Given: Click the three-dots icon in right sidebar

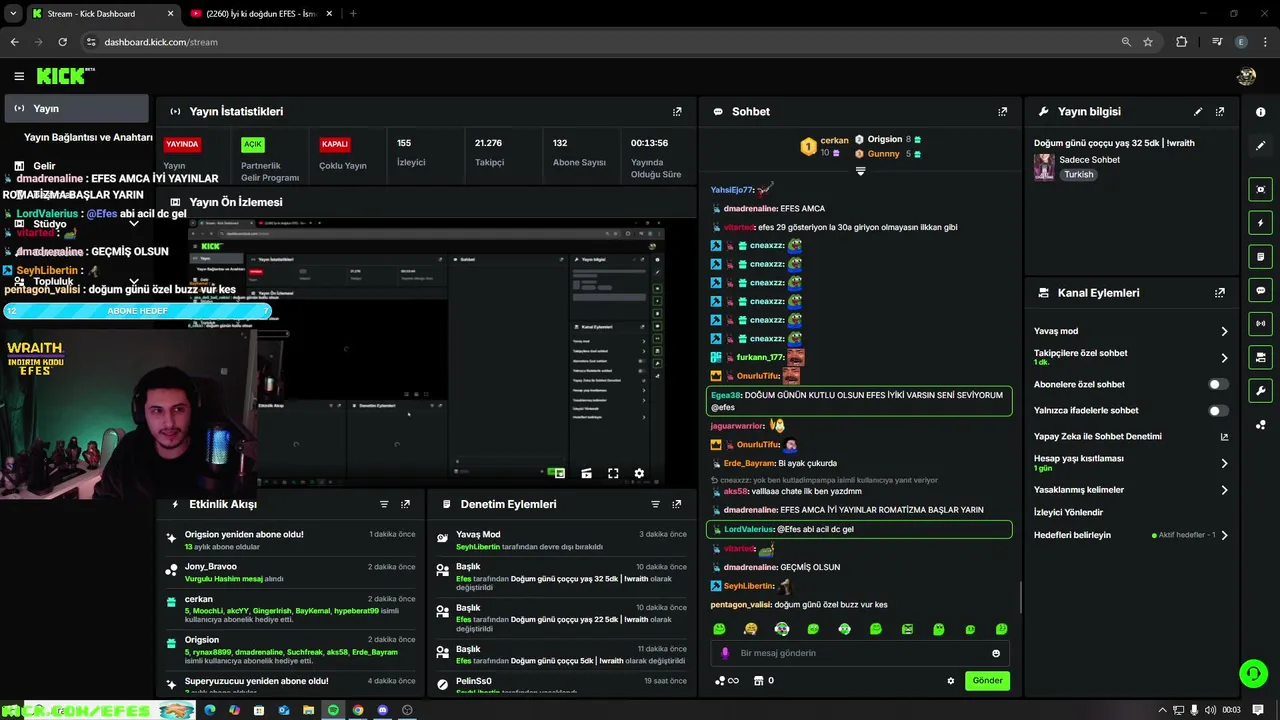Looking at the screenshot, I should click(x=1260, y=424).
